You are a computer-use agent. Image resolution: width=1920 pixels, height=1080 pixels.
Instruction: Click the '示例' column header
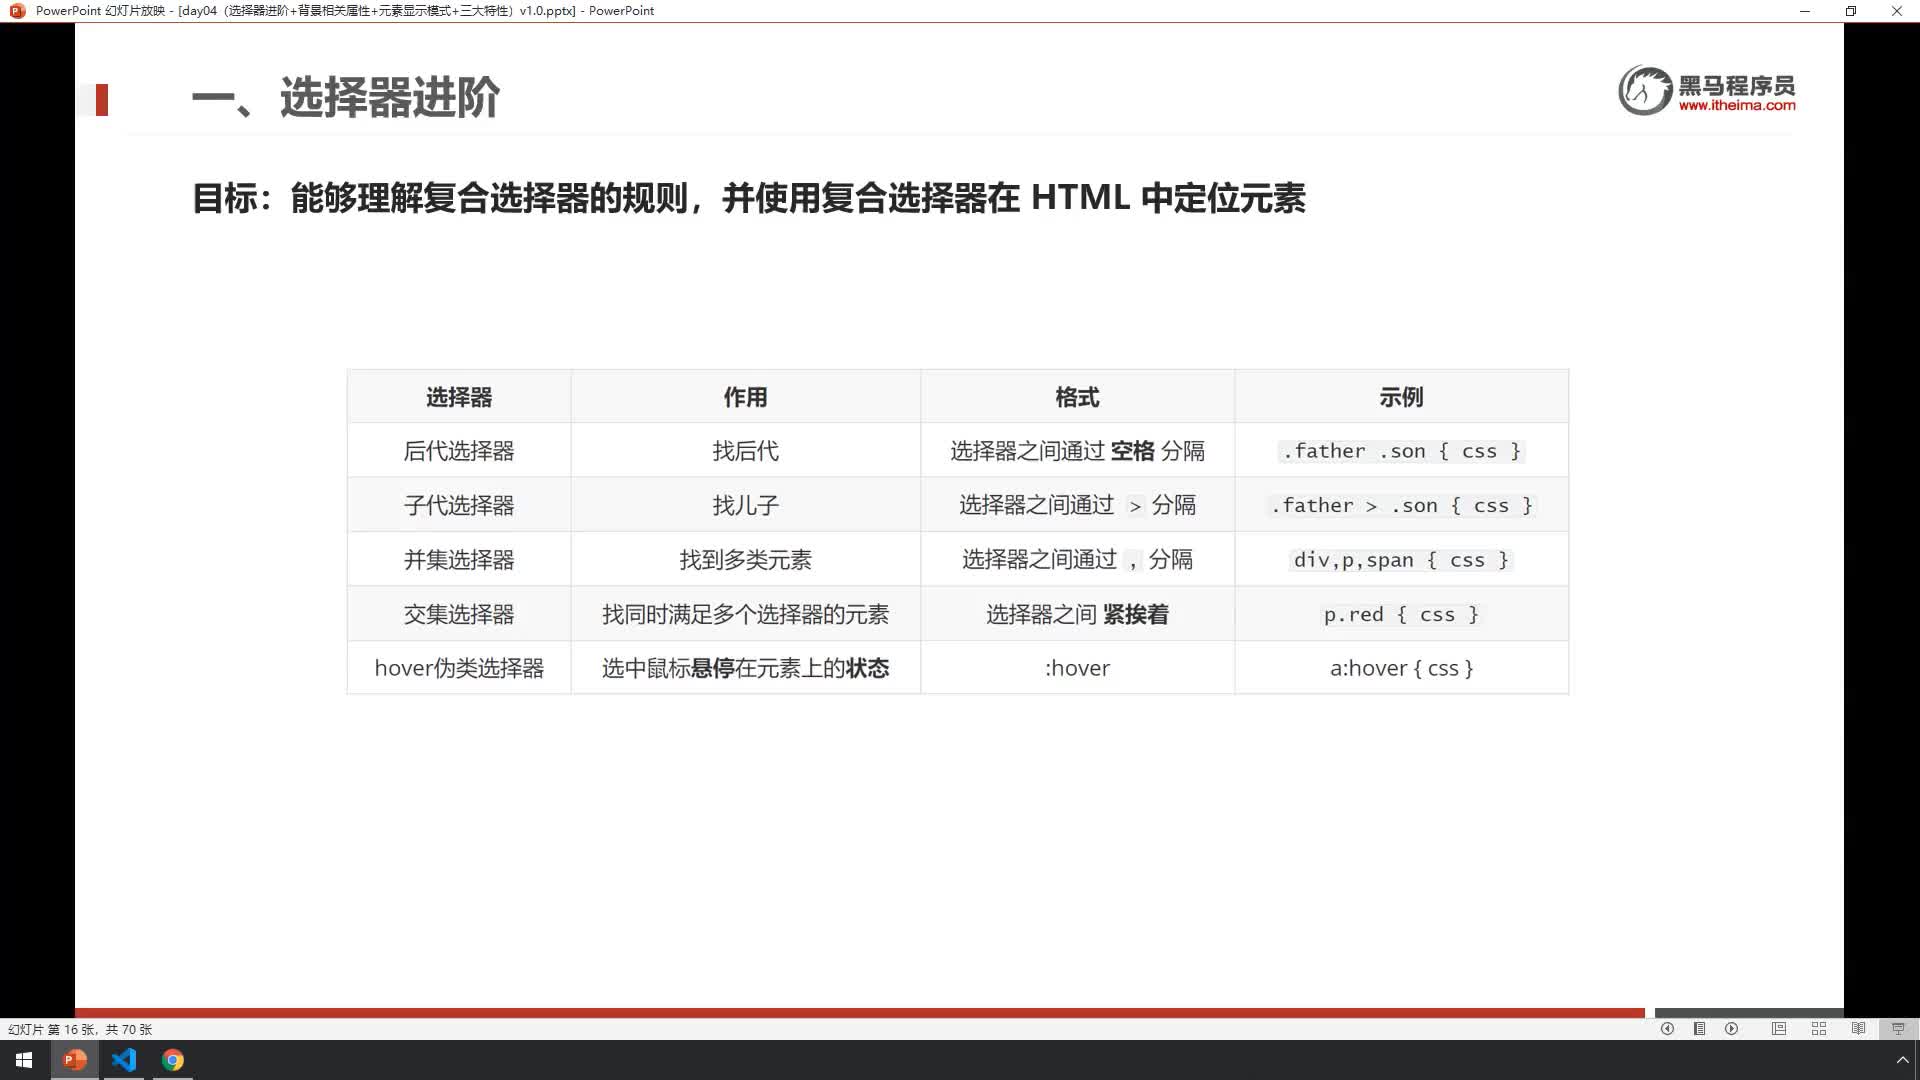pyautogui.click(x=1401, y=397)
